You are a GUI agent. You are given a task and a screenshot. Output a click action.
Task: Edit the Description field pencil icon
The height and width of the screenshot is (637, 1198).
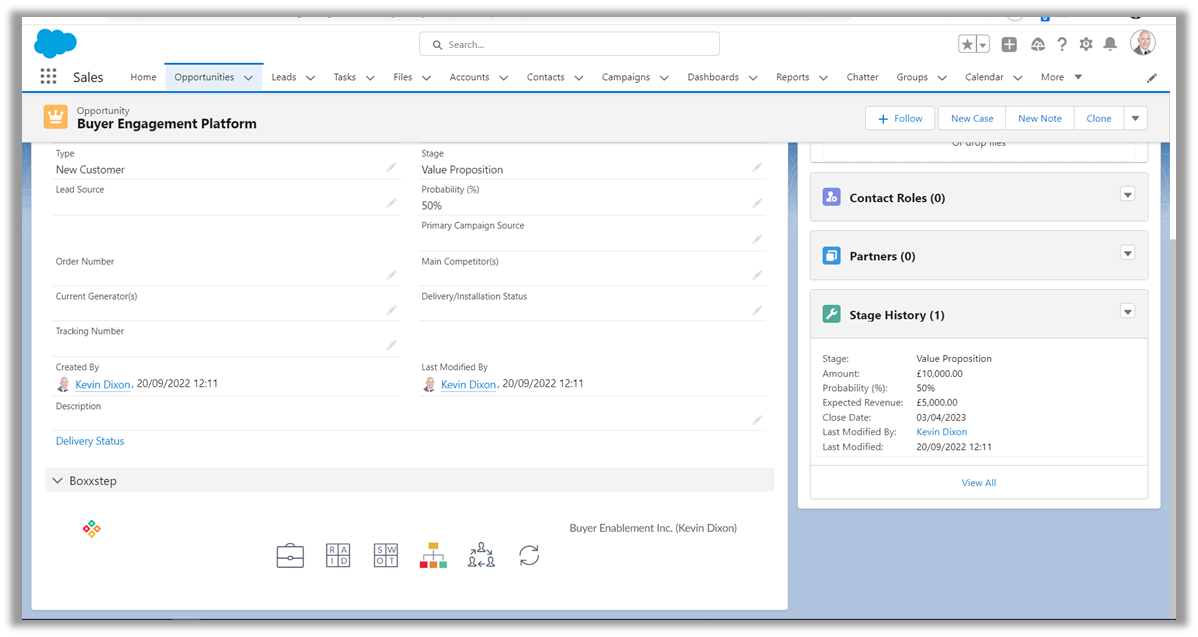(757, 420)
